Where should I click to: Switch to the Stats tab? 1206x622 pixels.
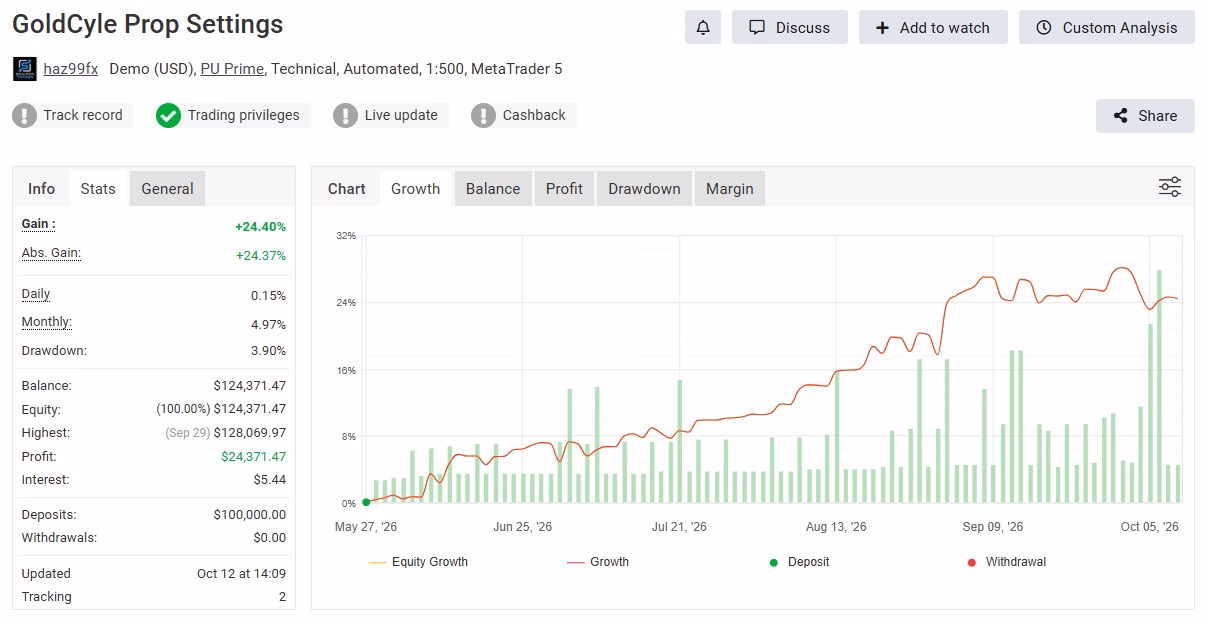(x=98, y=189)
